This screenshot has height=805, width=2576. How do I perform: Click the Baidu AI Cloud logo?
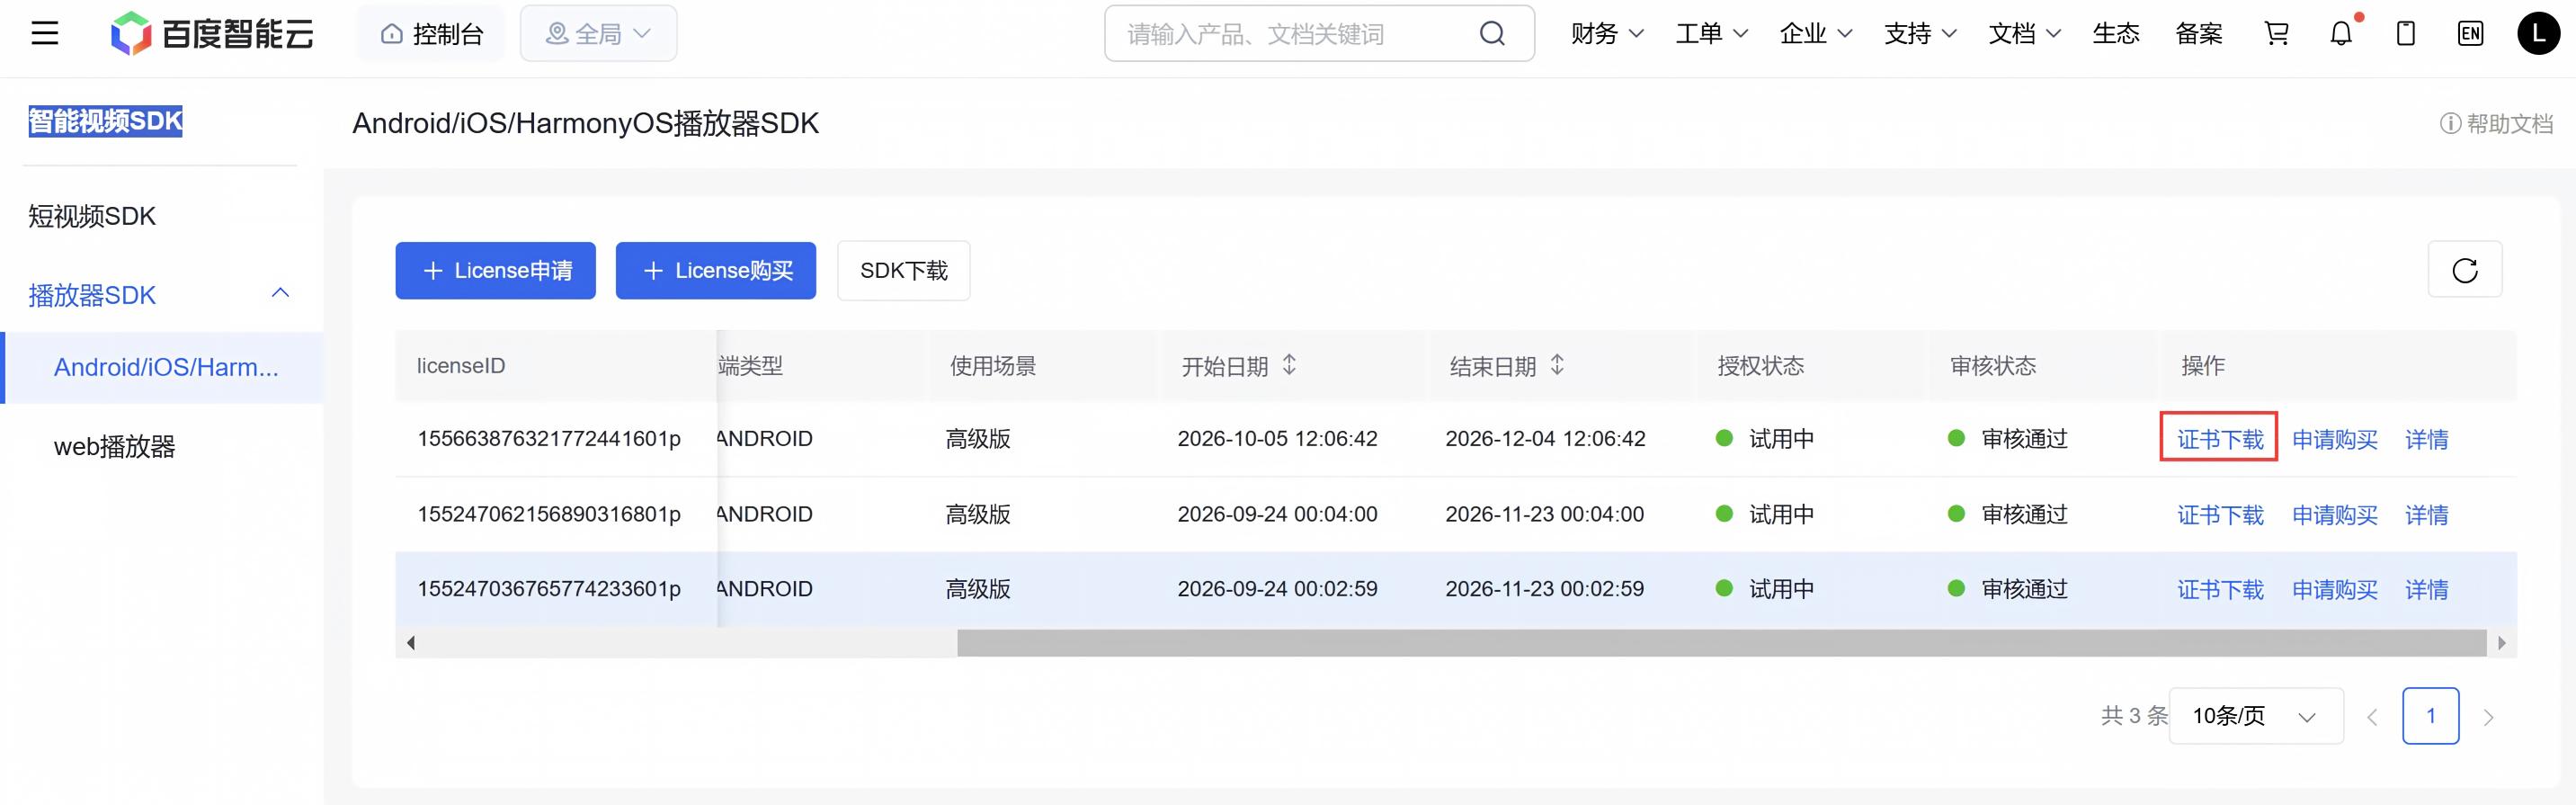pyautogui.click(x=212, y=34)
